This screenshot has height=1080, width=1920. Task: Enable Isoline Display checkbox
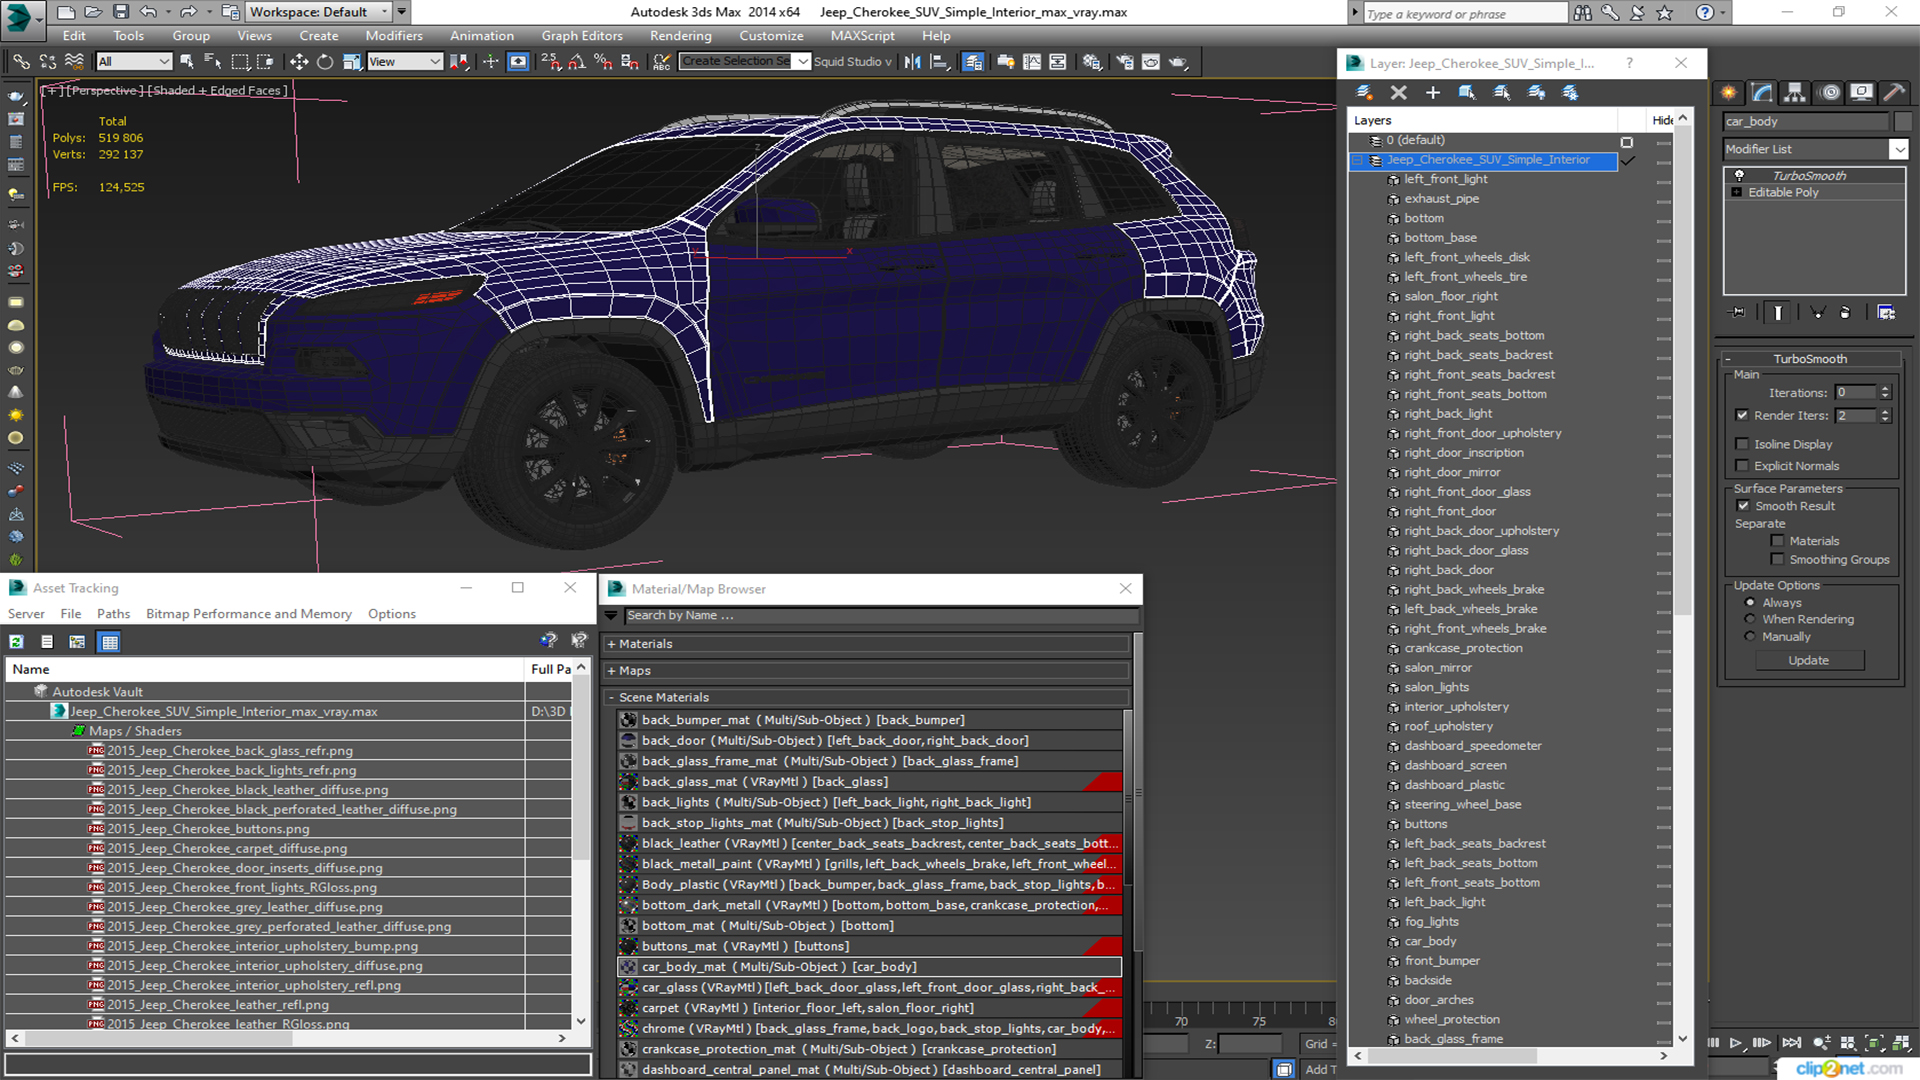tap(1742, 444)
